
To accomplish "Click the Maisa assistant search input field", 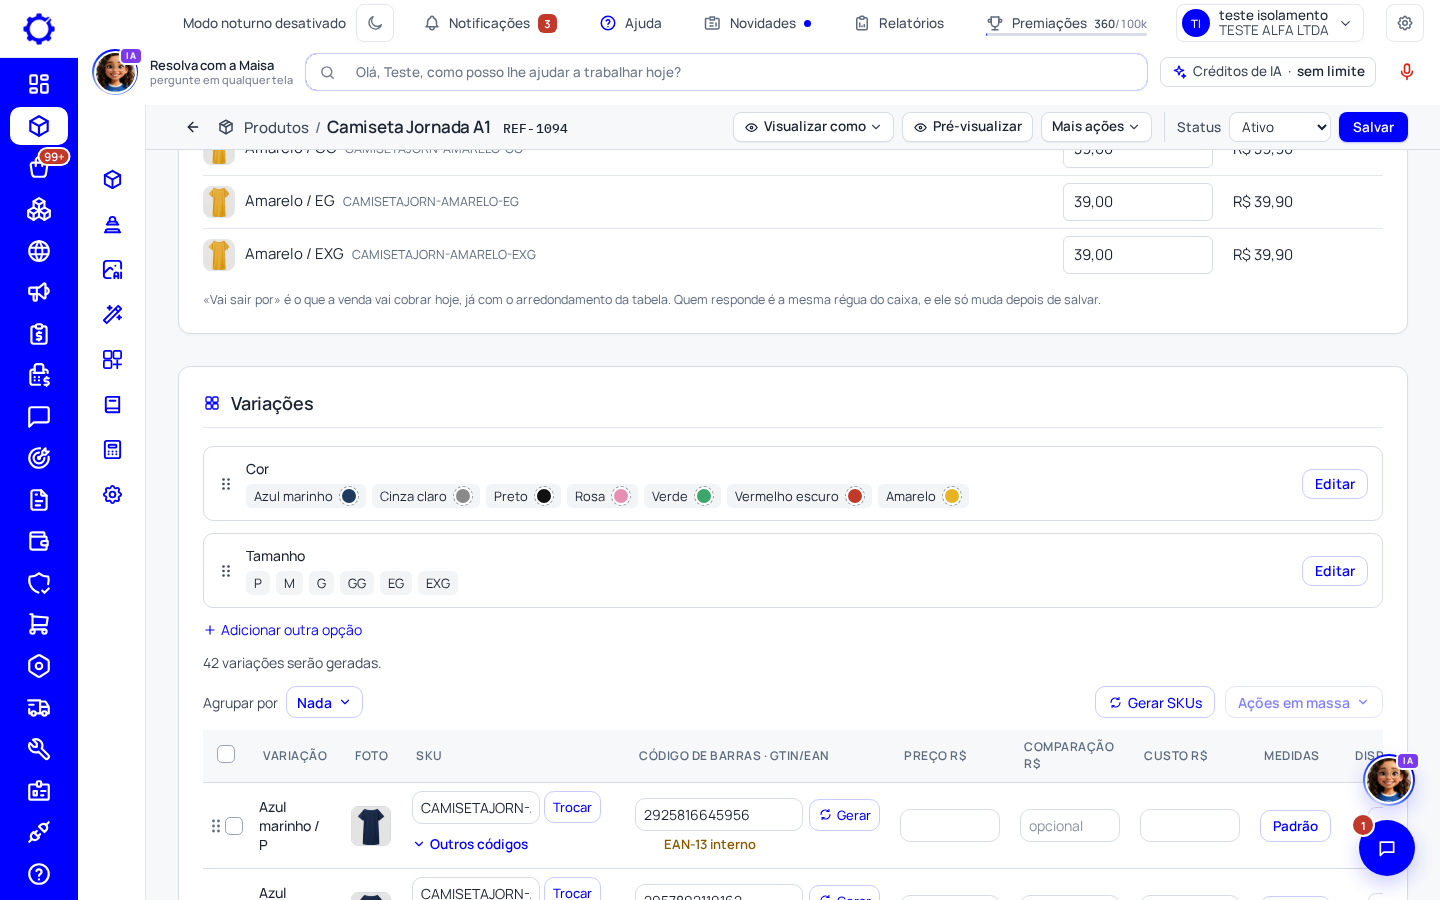I will click(x=726, y=72).
